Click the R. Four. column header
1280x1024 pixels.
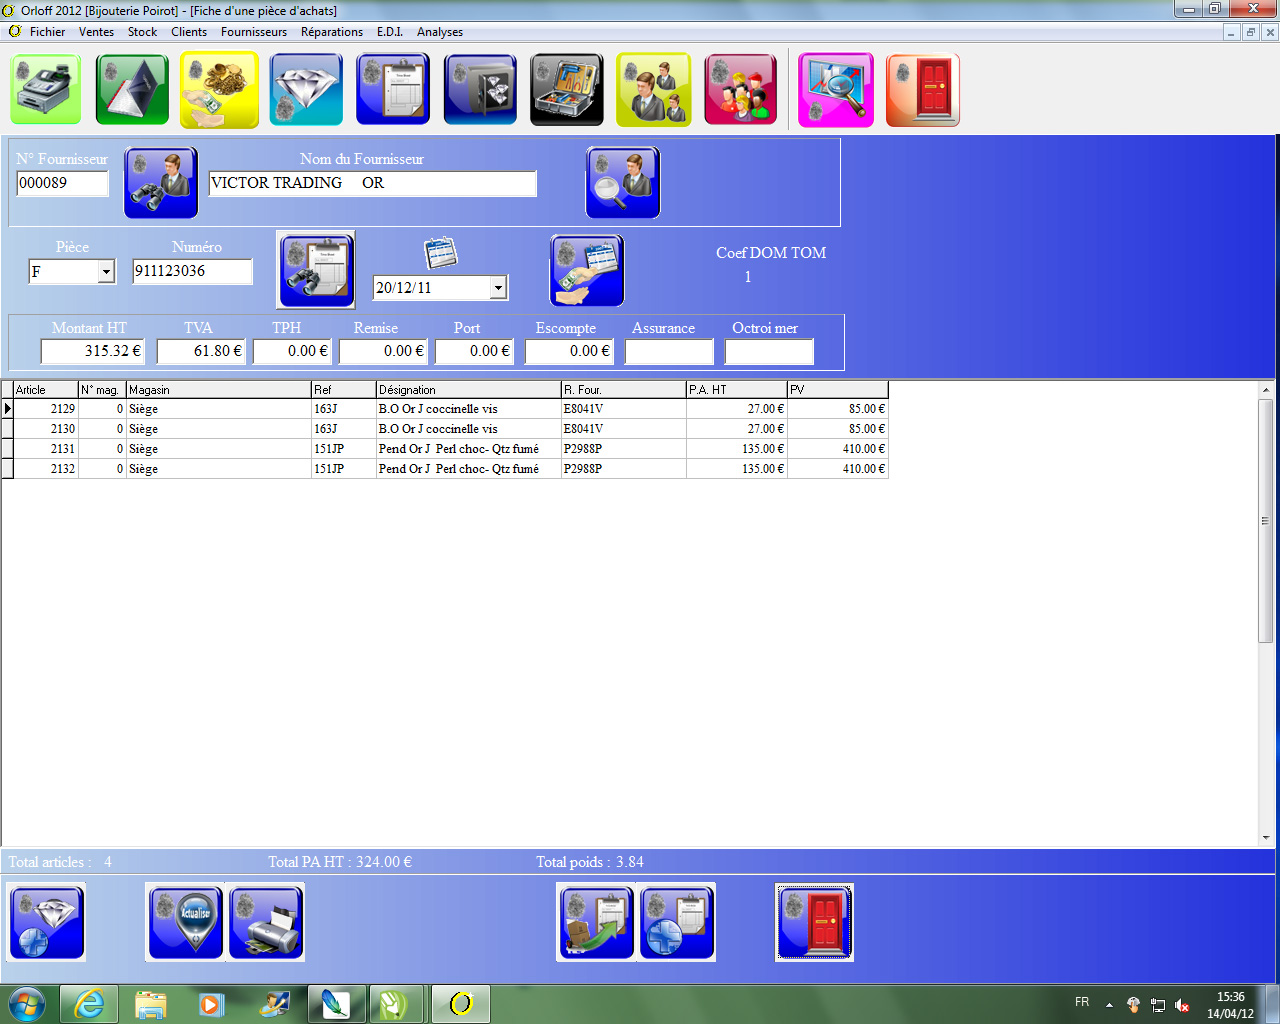[x=623, y=390]
